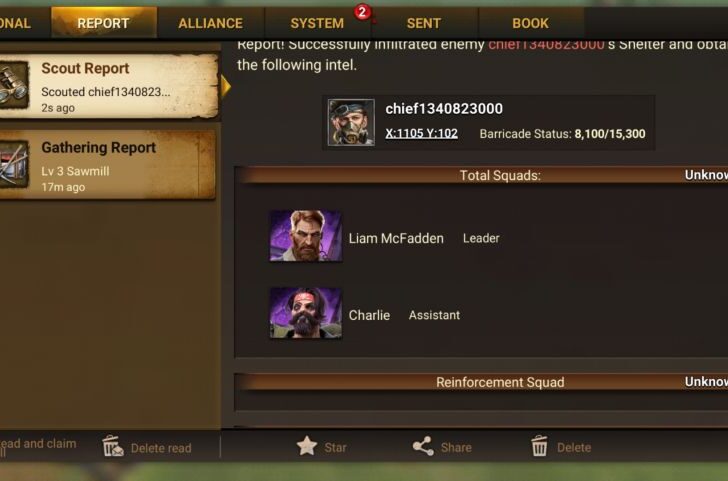Viewport: 728px width, 481px height.
Task: Expand the Total Squads section header
Action: [483, 176]
